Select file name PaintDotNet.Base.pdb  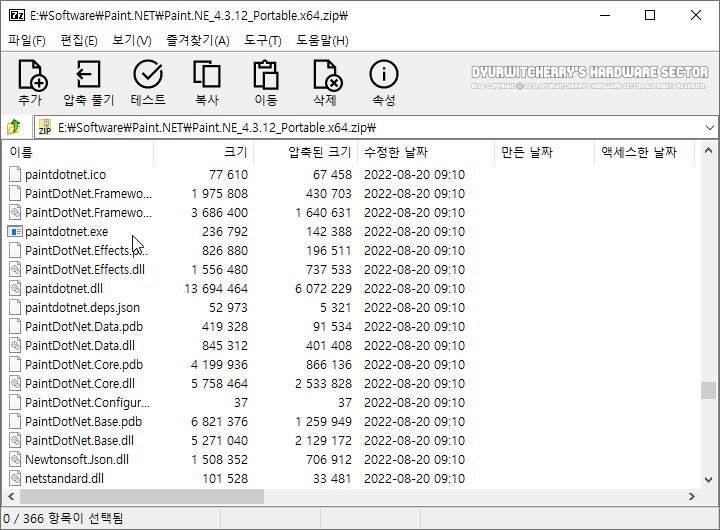click(84, 422)
